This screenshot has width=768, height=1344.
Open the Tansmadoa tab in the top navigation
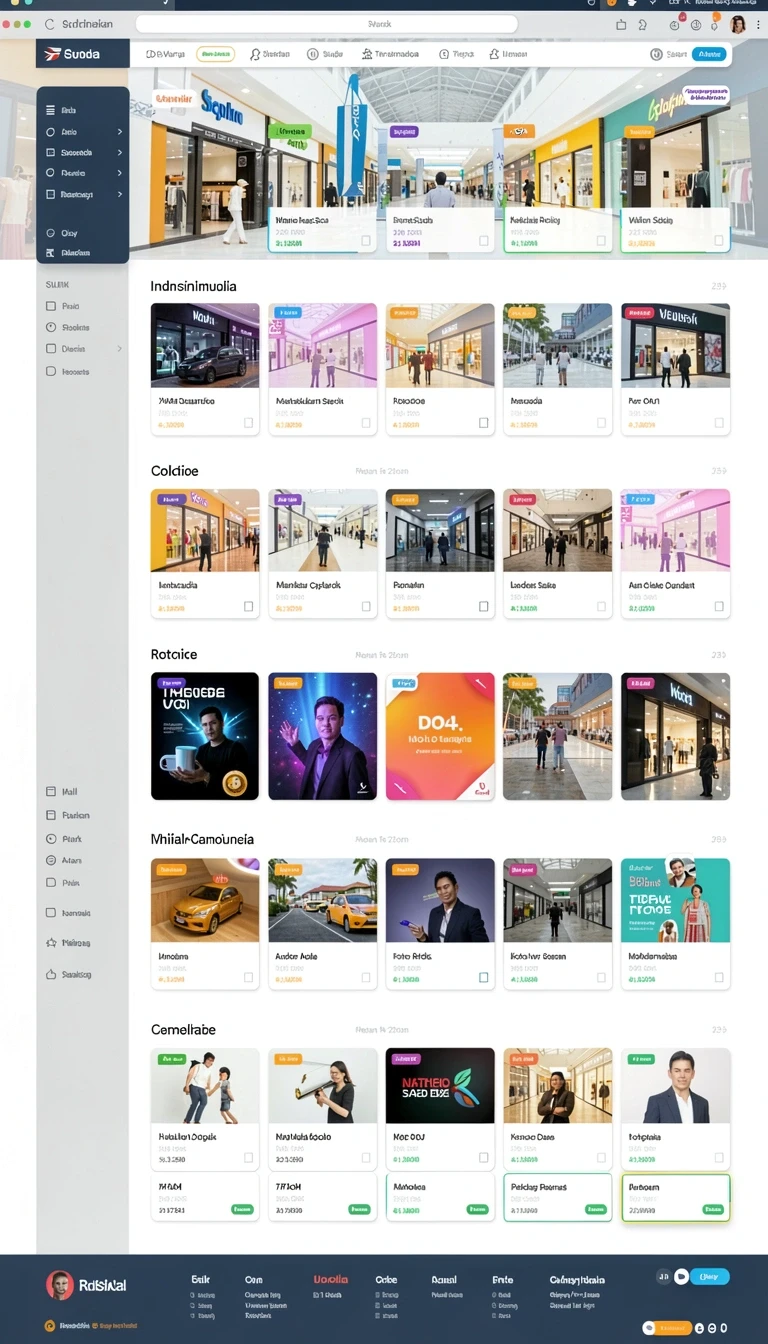click(x=391, y=54)
